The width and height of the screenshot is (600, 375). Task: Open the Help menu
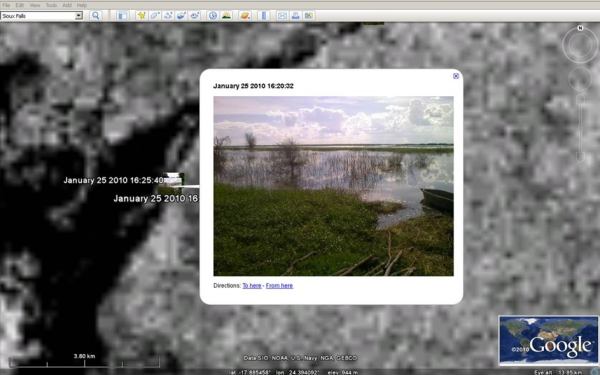click(82, 5)
